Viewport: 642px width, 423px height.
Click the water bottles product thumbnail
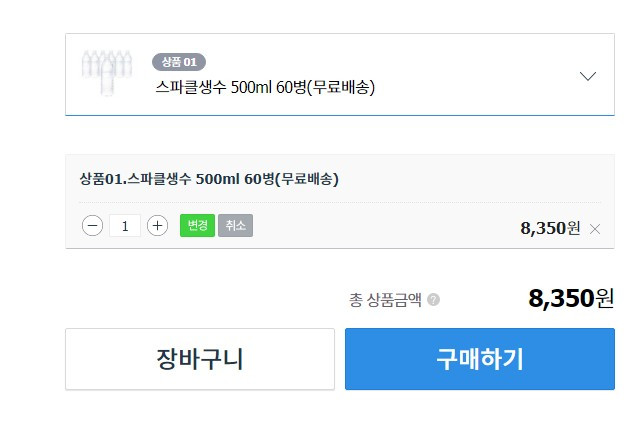[x=107, y=73]
